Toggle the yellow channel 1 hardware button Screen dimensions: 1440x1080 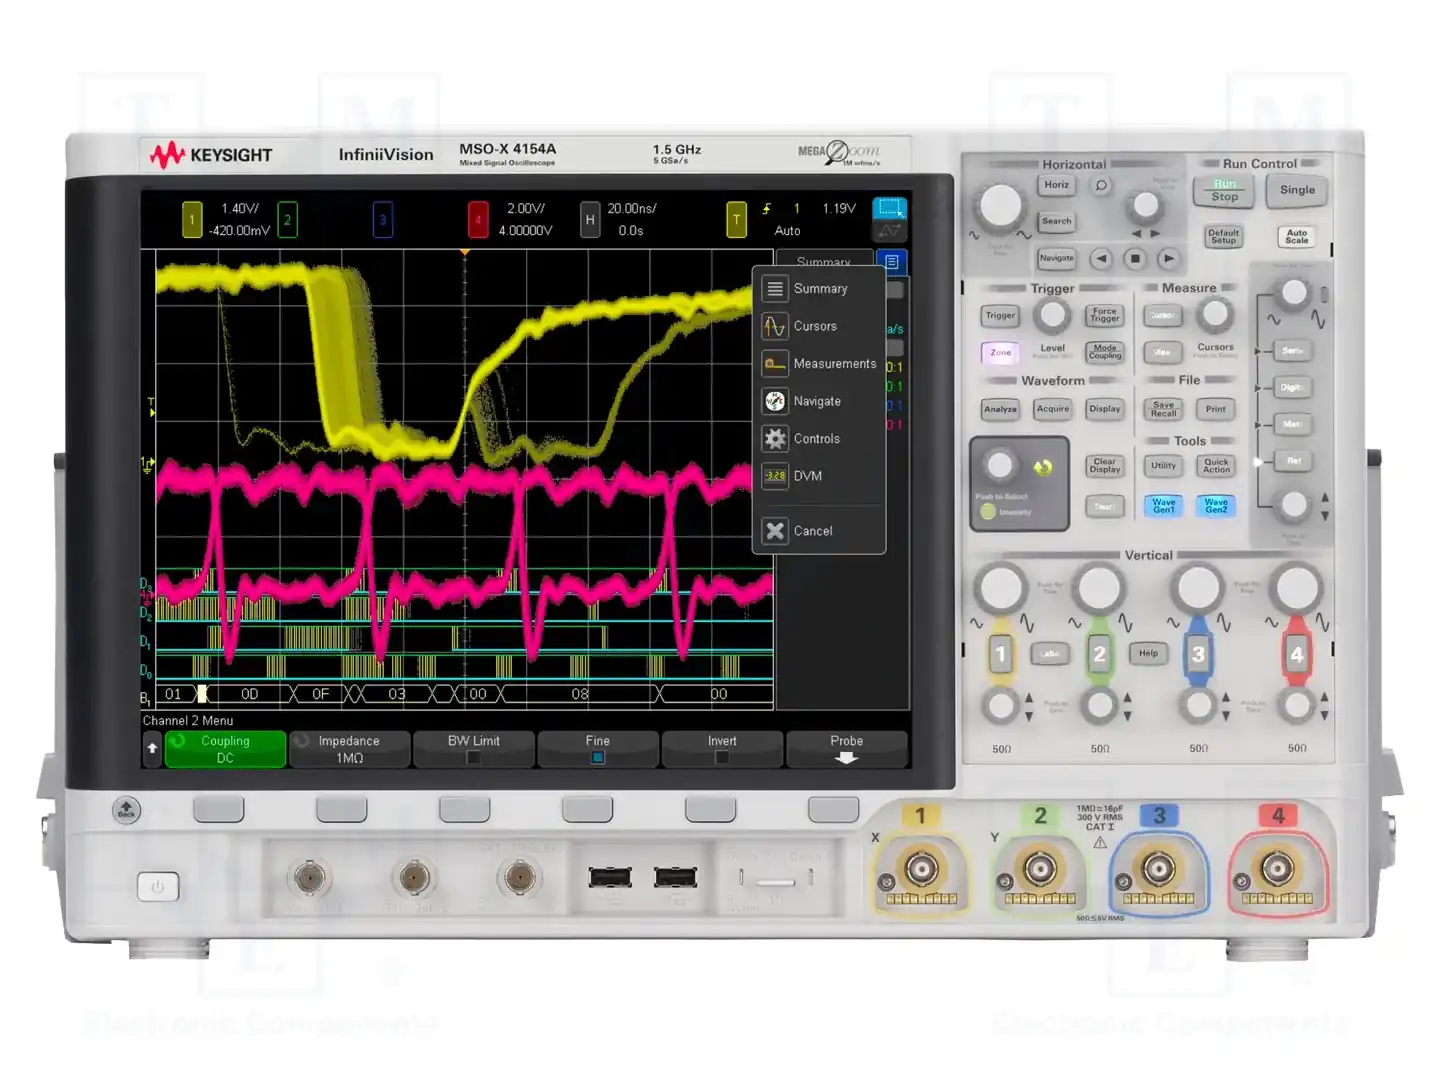(1001, 655)
